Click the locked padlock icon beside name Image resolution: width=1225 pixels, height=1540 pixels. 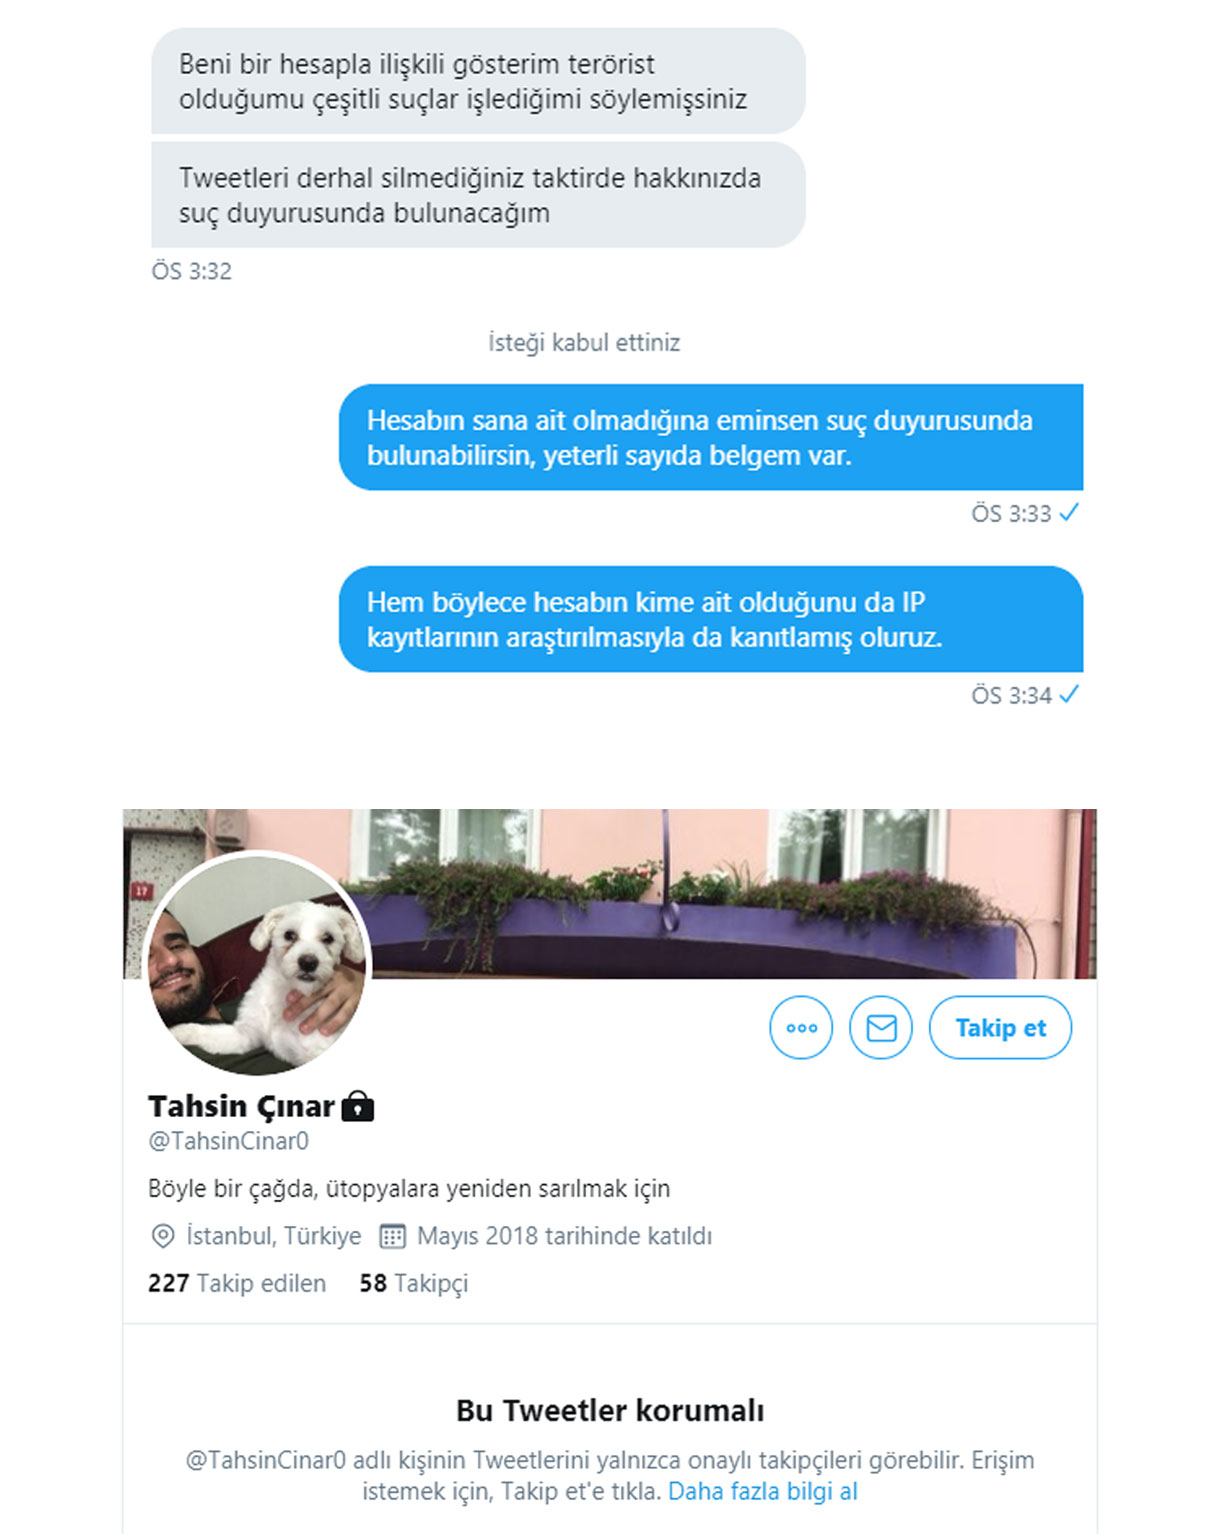point(358,1106)
